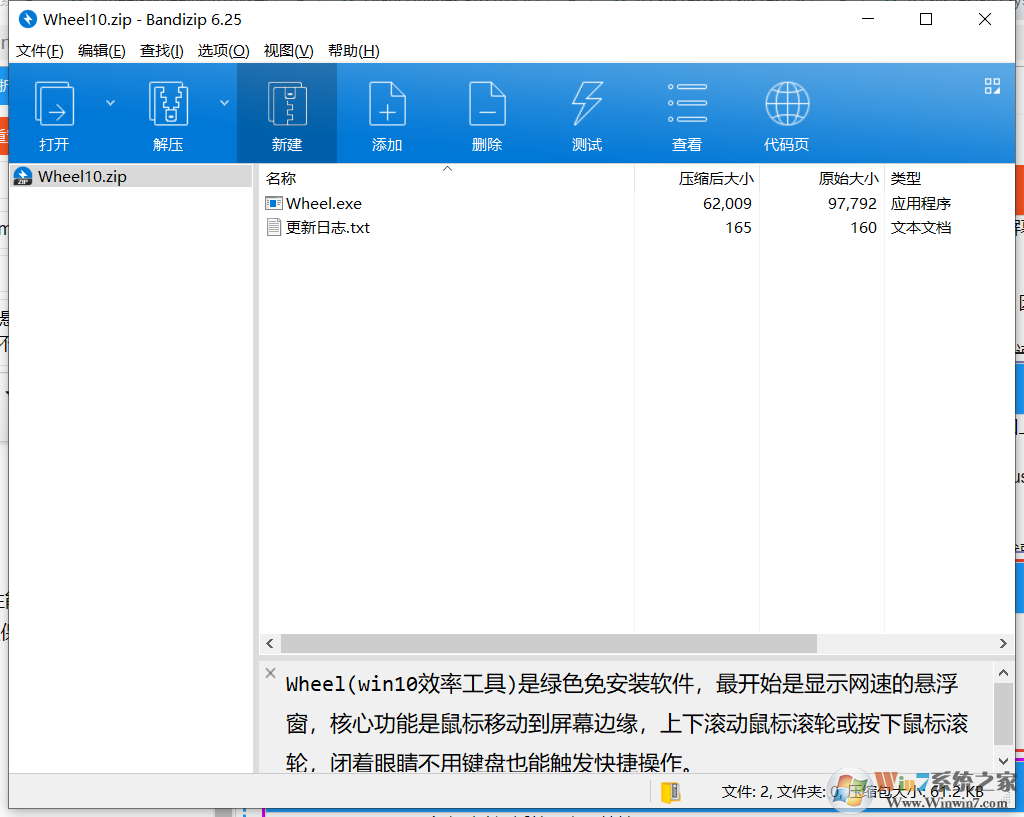Click original size value 160
The image size is (1024, 817).
pyautogui.click(x=863, y=228)
